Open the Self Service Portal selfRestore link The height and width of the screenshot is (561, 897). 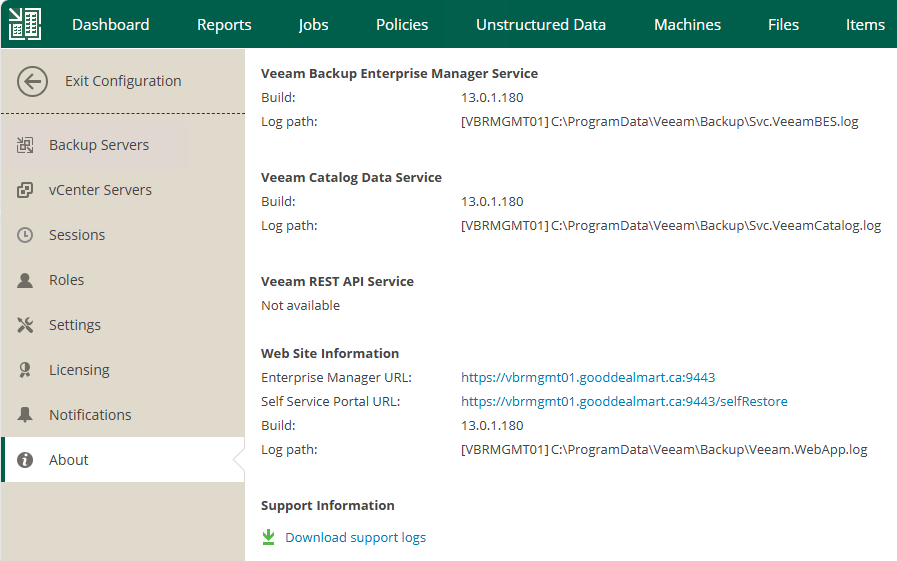(624, 402)
